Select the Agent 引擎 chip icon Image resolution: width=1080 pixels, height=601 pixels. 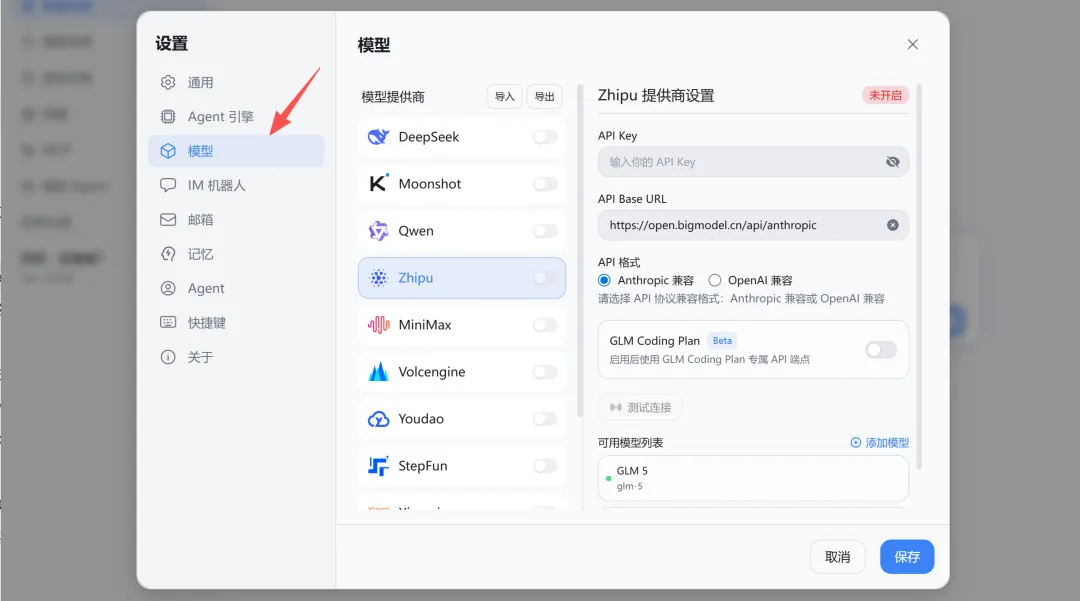[x=168, y=116]
